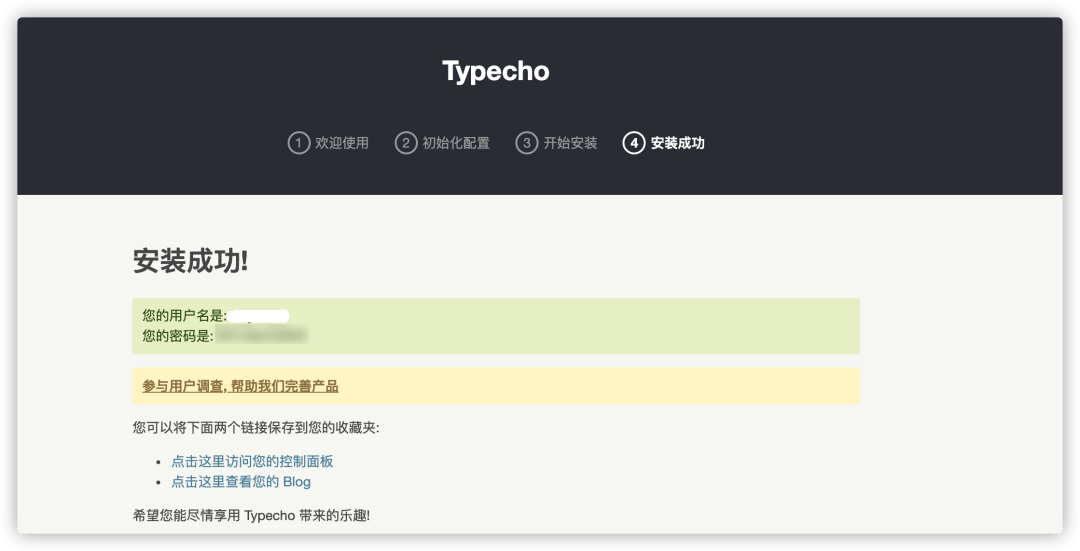The height and width of the screenshot is (551, 1080).
Task: Click the 您的用户名是 line
Action: coord(216,316)
